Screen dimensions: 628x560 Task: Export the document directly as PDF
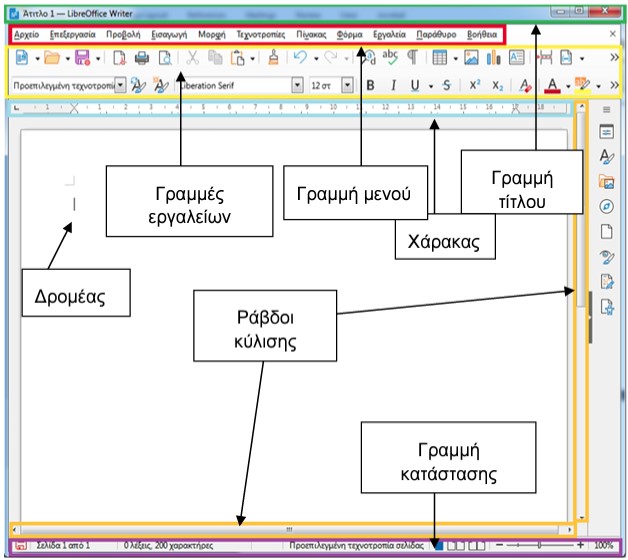click(x=119, y=58)
